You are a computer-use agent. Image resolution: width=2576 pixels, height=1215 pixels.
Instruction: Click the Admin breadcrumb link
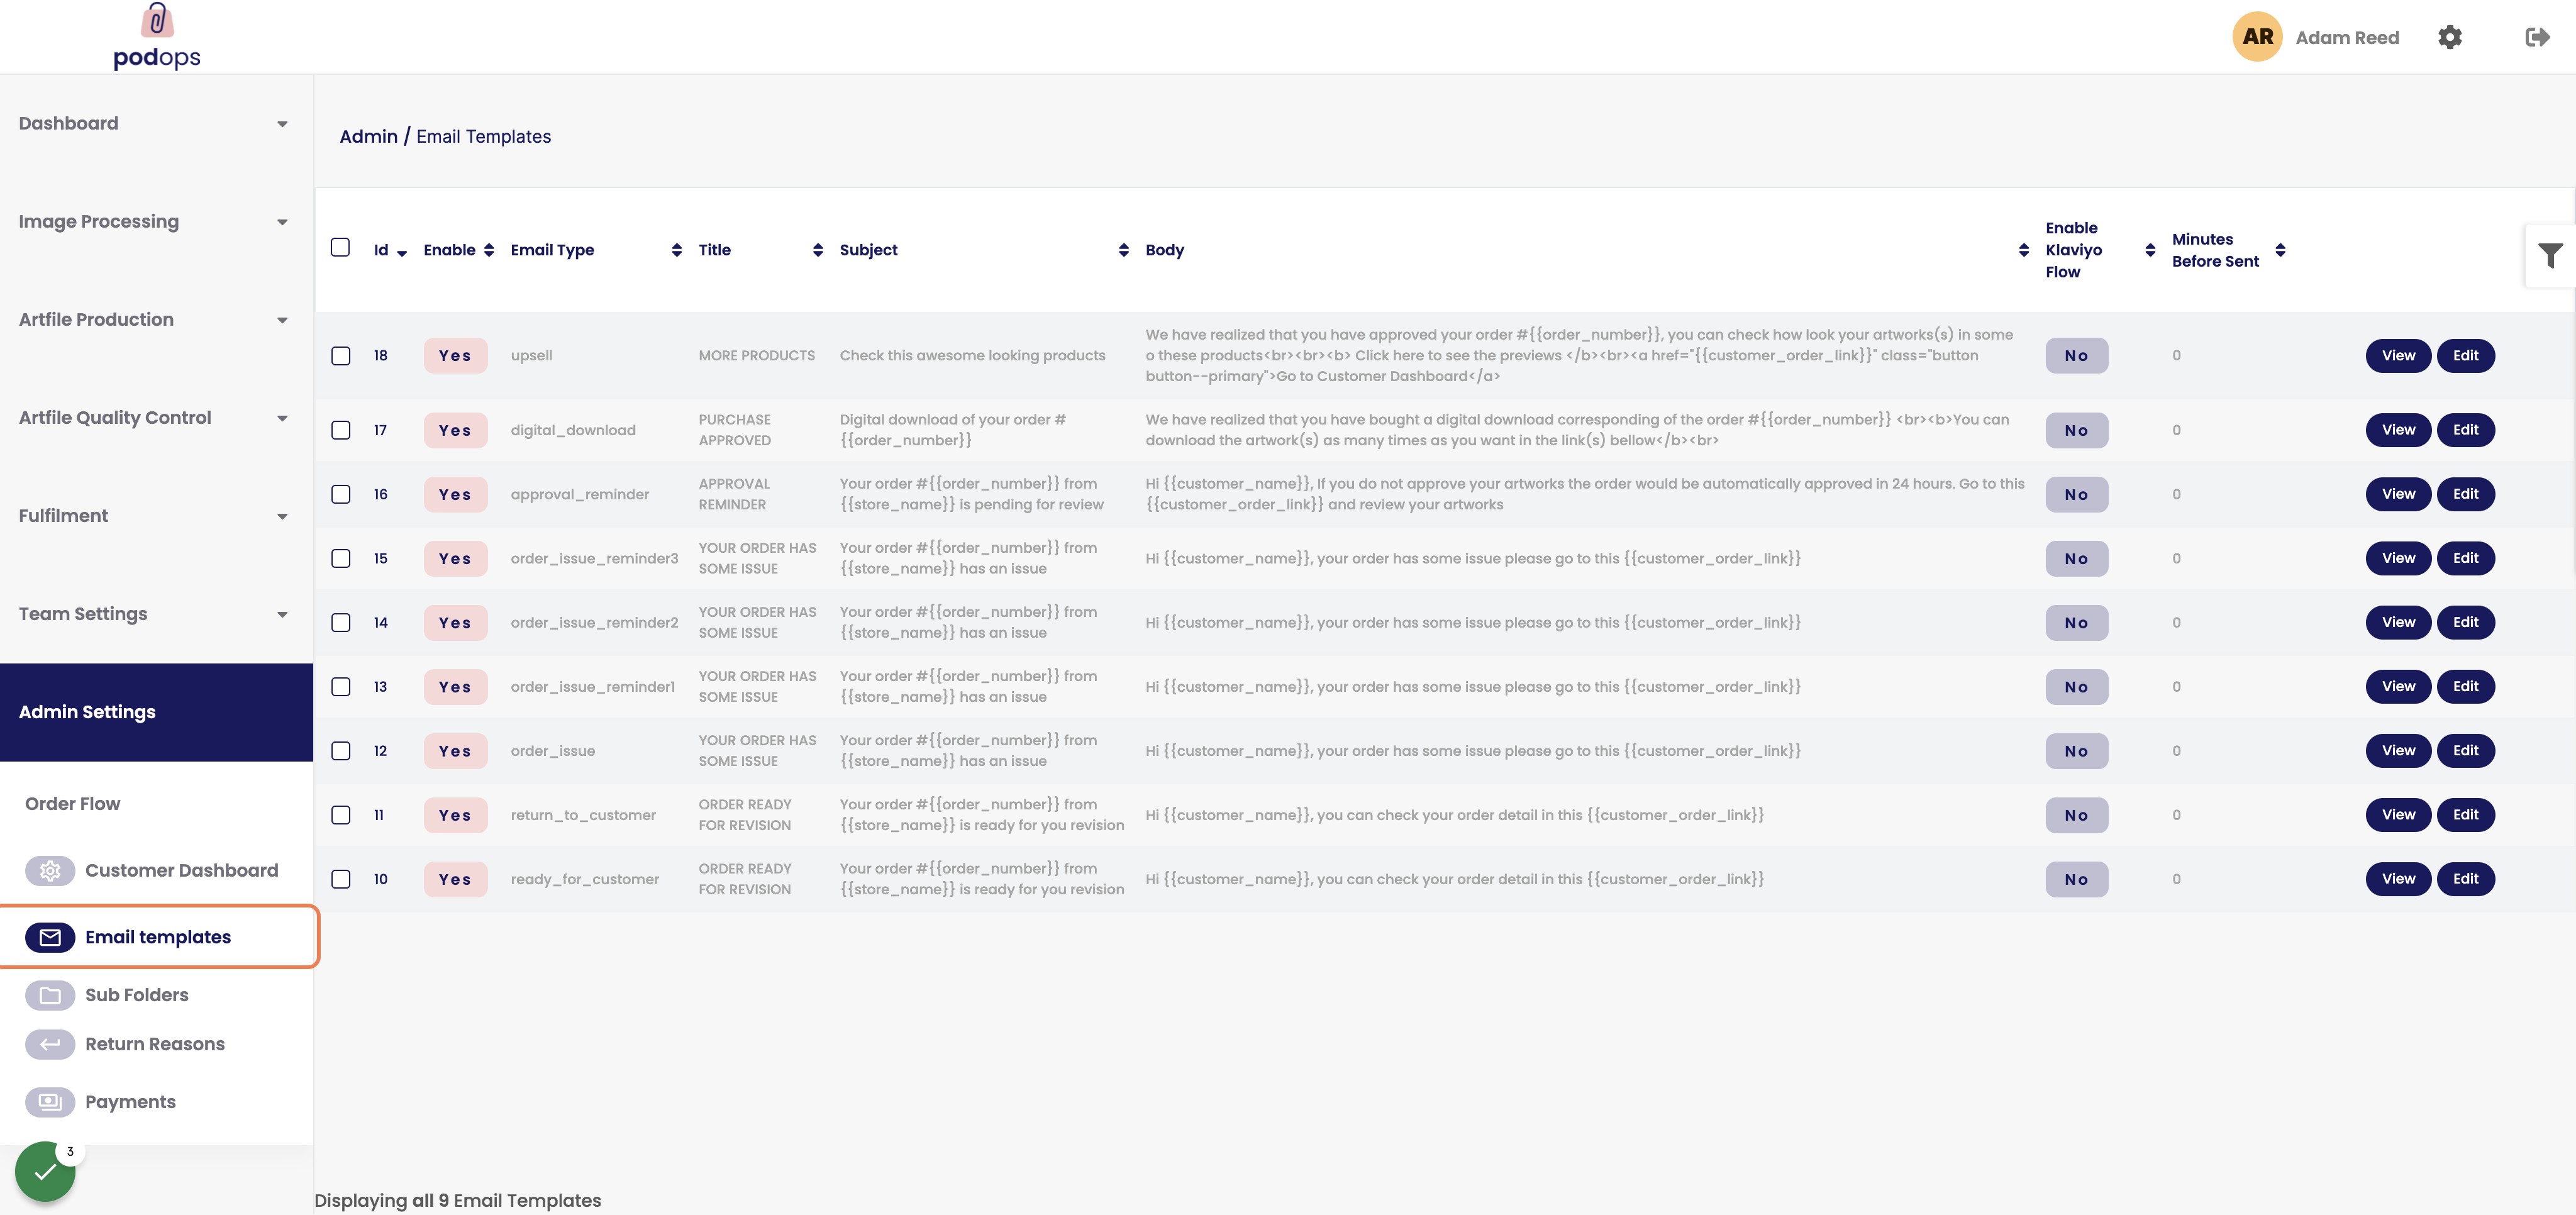(368, 136)
